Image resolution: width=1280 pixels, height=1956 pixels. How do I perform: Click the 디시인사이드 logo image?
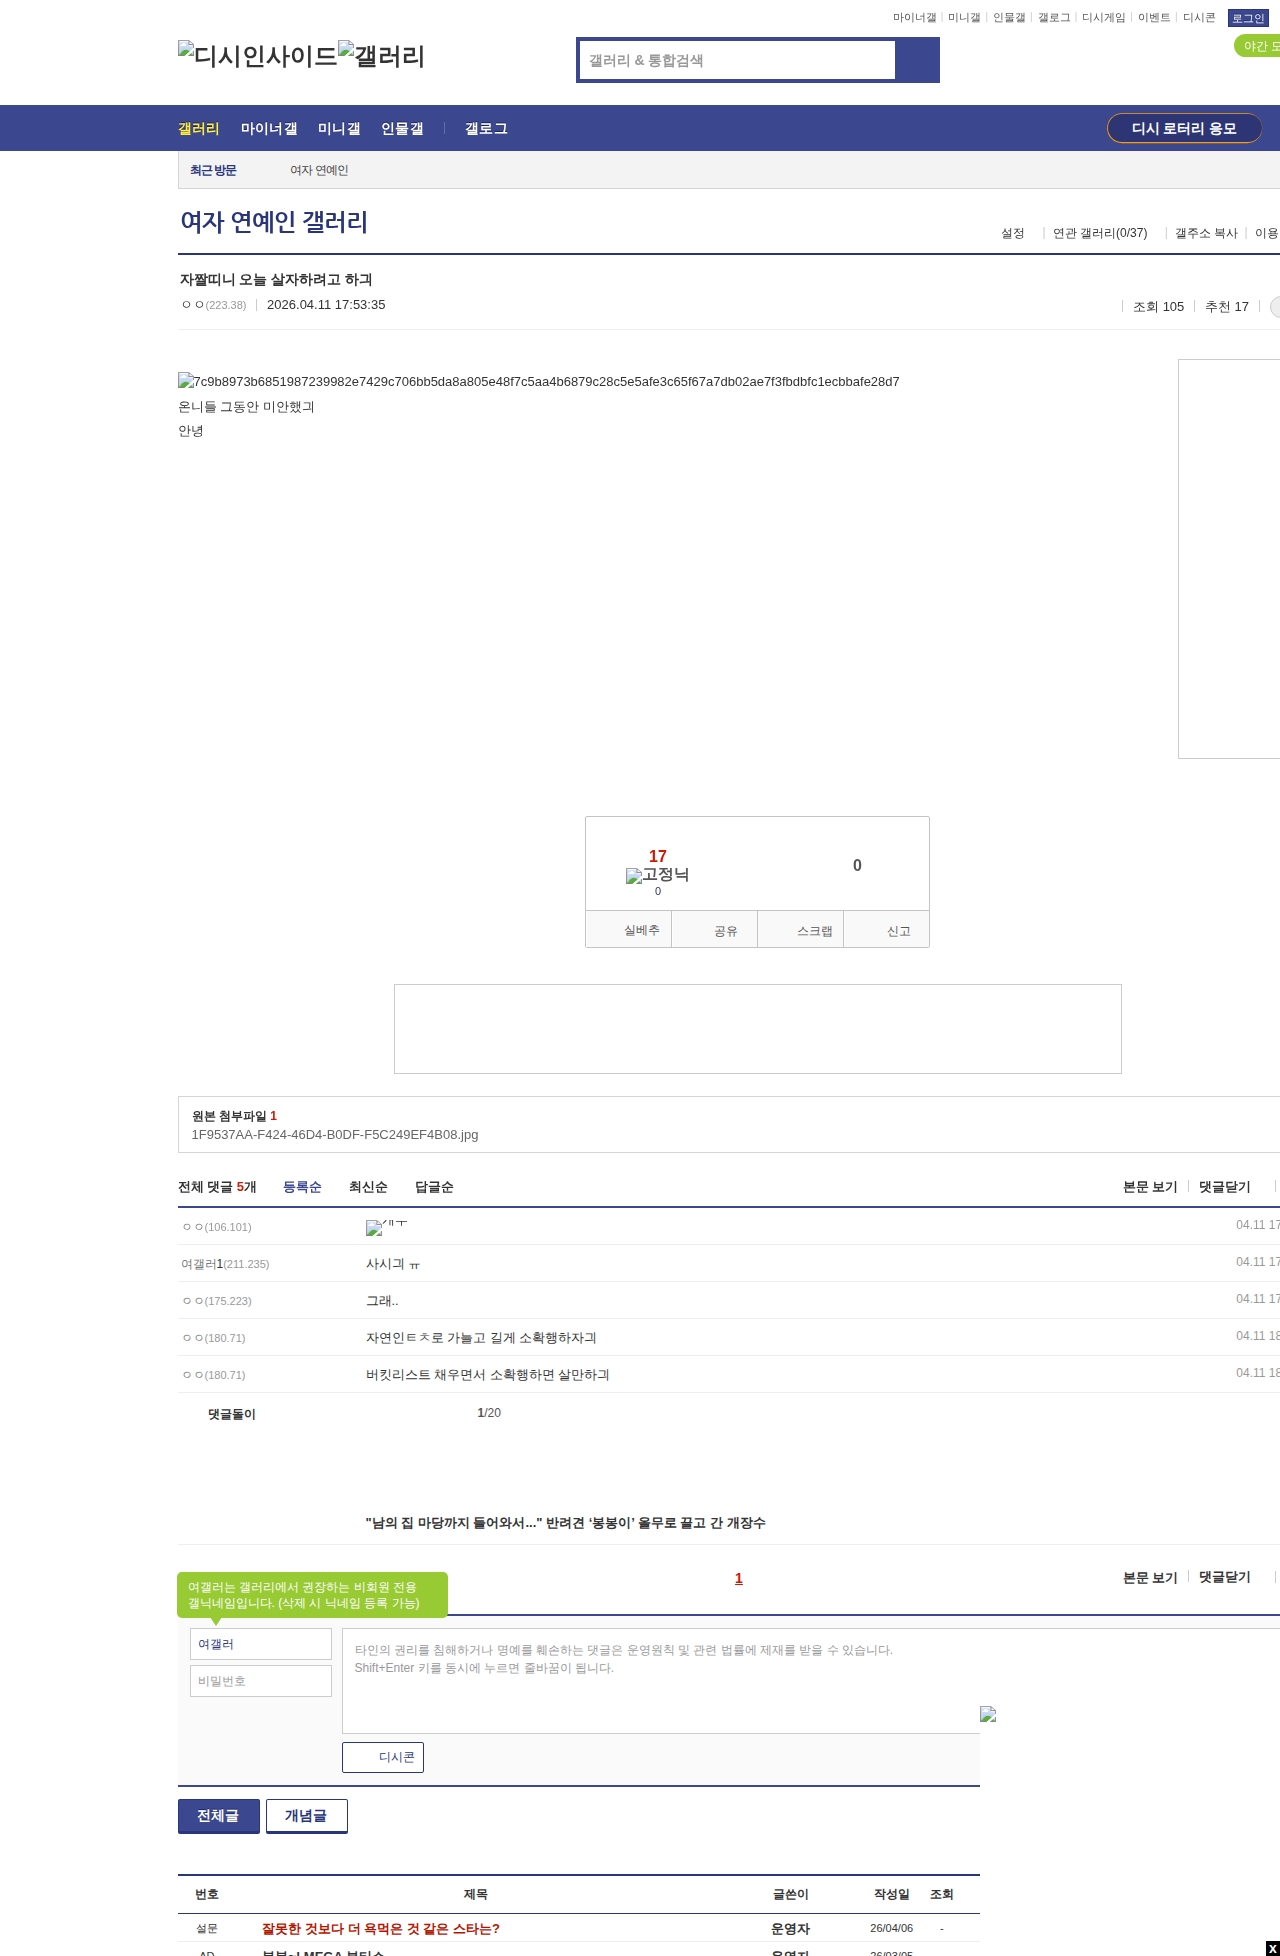258,56
